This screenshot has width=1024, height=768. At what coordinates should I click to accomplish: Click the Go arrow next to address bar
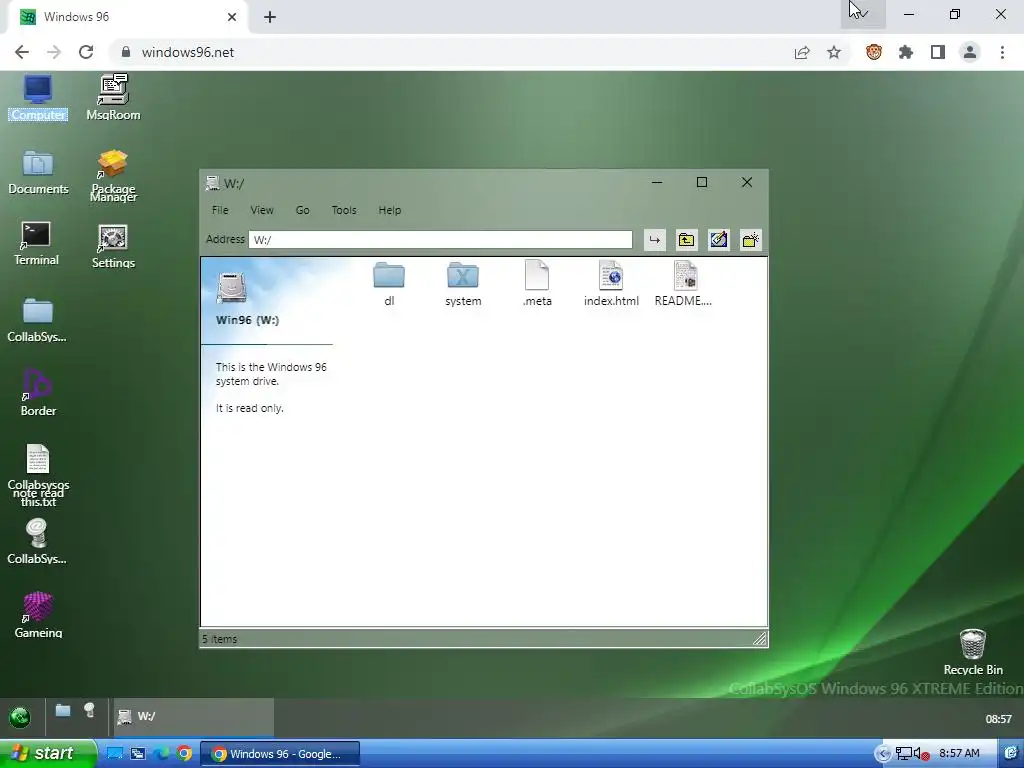[654, 240]
